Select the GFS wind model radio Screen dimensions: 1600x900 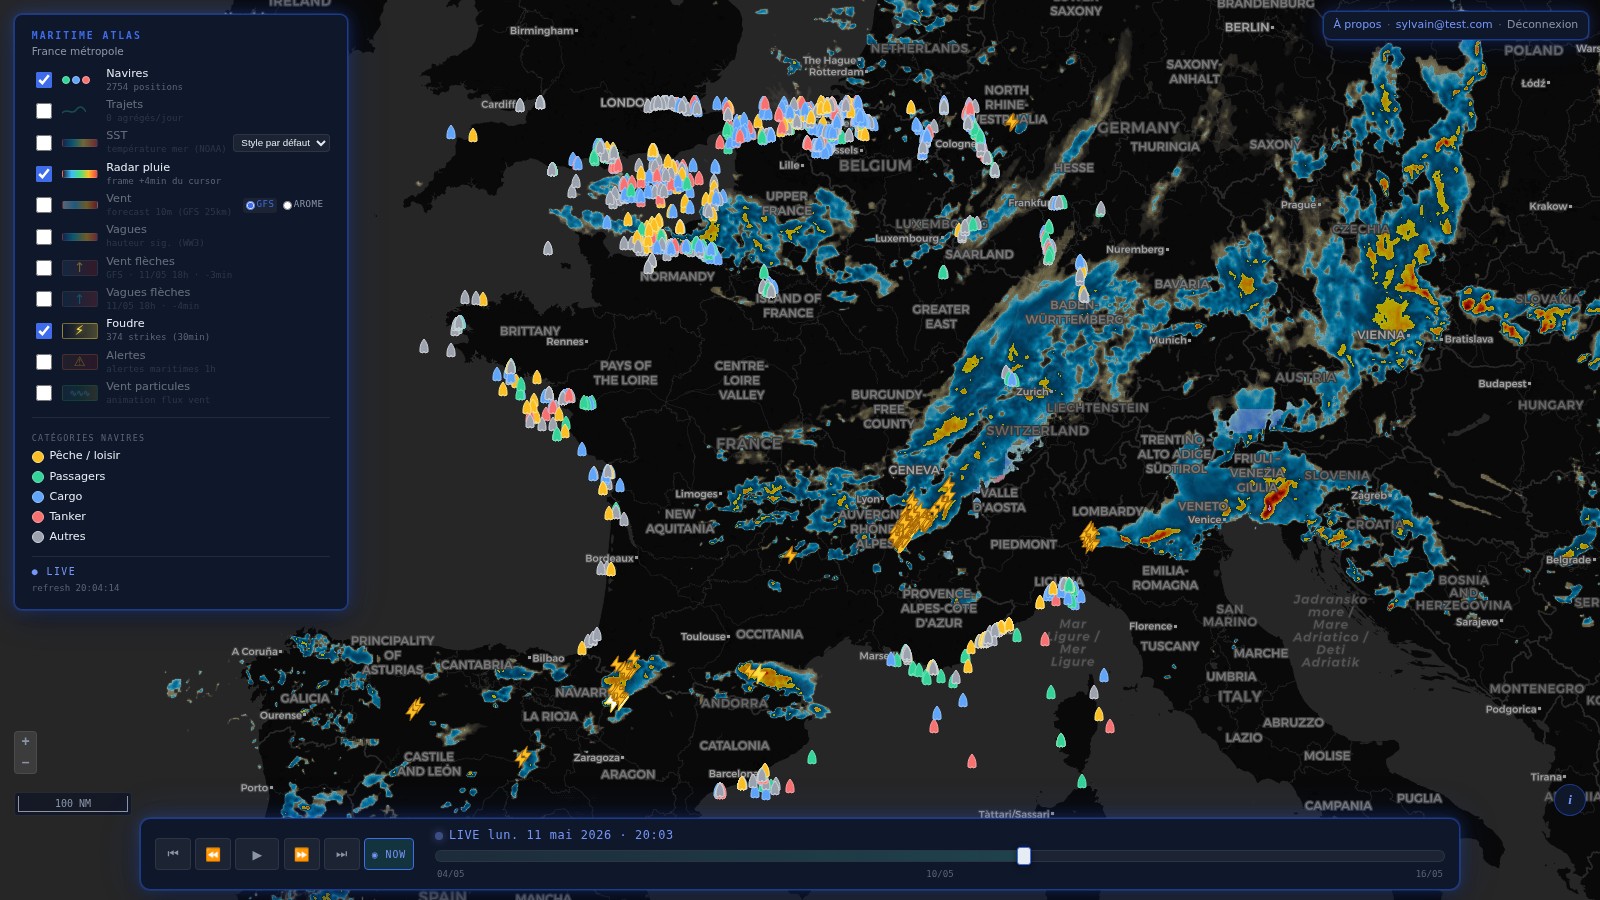click(250, 205)
